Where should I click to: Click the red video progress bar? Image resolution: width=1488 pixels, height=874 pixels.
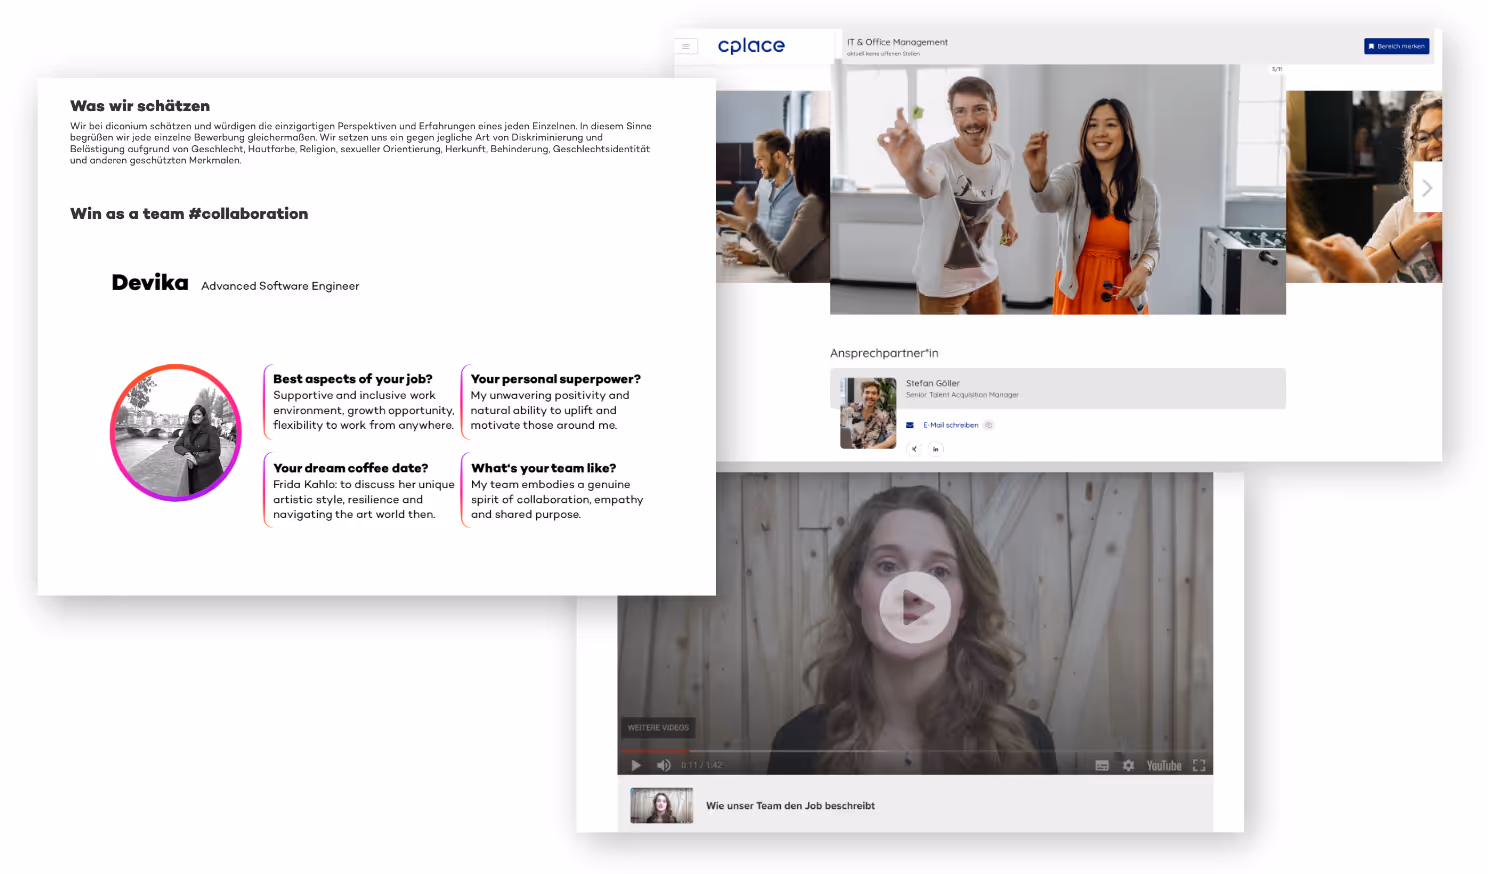tap(654, 751)
